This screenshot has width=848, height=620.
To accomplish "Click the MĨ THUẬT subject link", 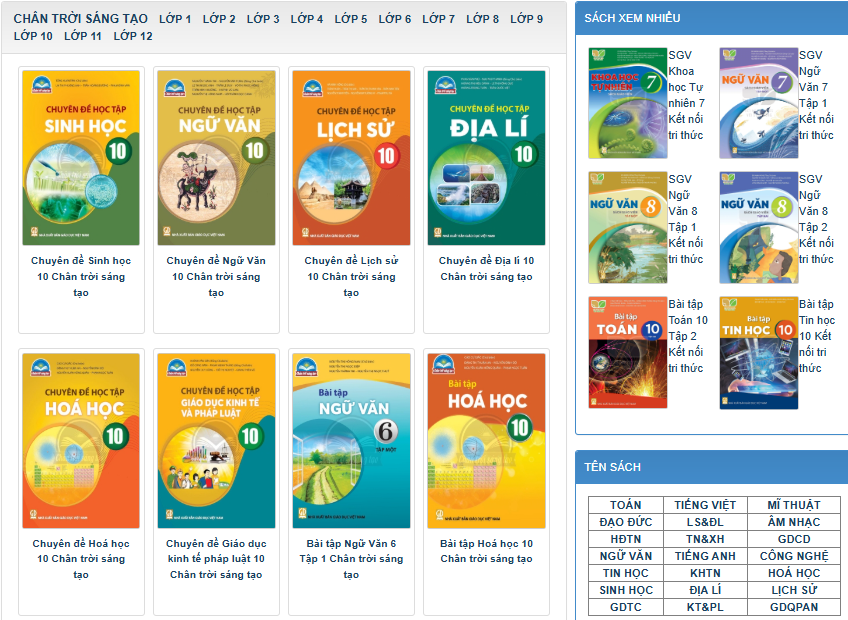I will coord(794,505).
